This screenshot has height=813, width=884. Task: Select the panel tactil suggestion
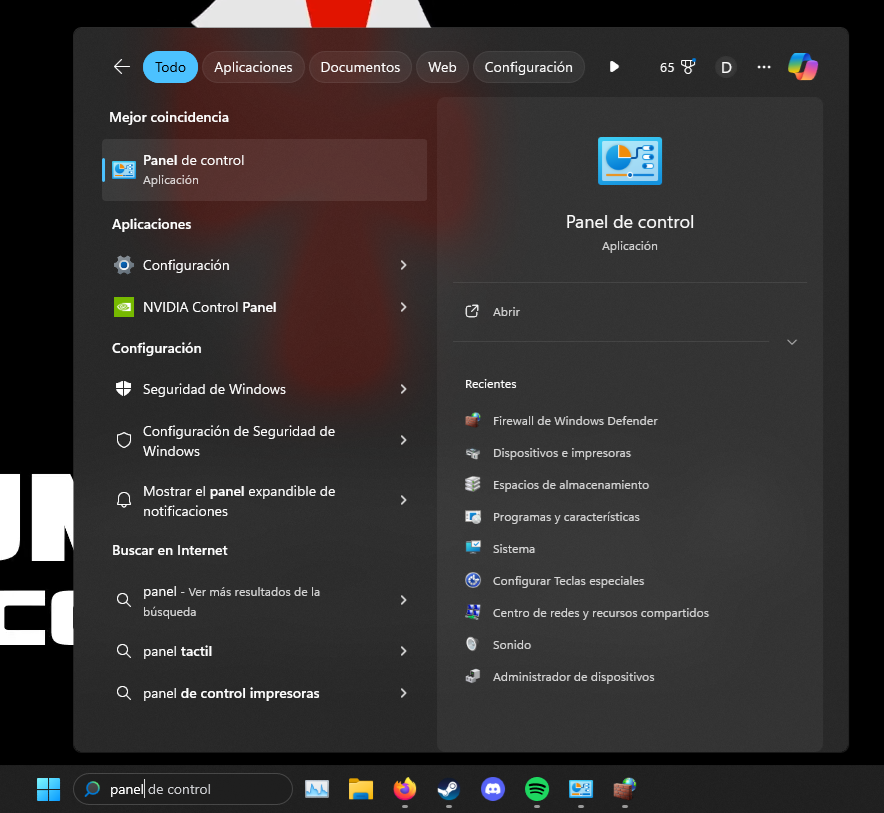pos(264,651)
